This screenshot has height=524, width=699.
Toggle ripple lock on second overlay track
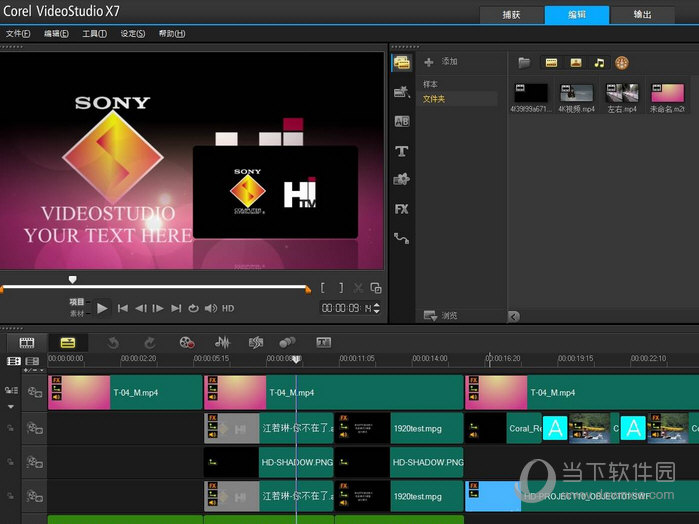[x=10, y=462]
